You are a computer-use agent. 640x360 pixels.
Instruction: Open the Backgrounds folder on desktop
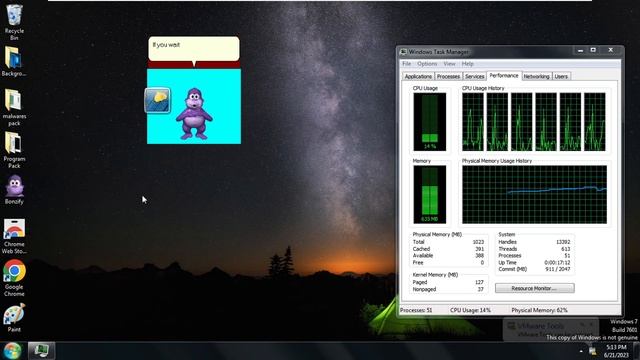pyautogui.click(x=14, y=62)
